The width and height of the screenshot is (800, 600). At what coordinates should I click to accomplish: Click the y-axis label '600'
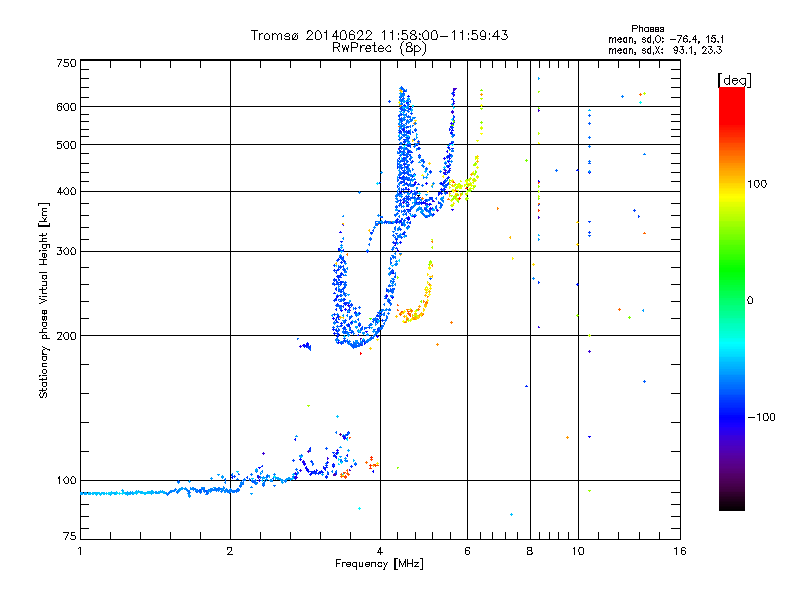point(66,107)
